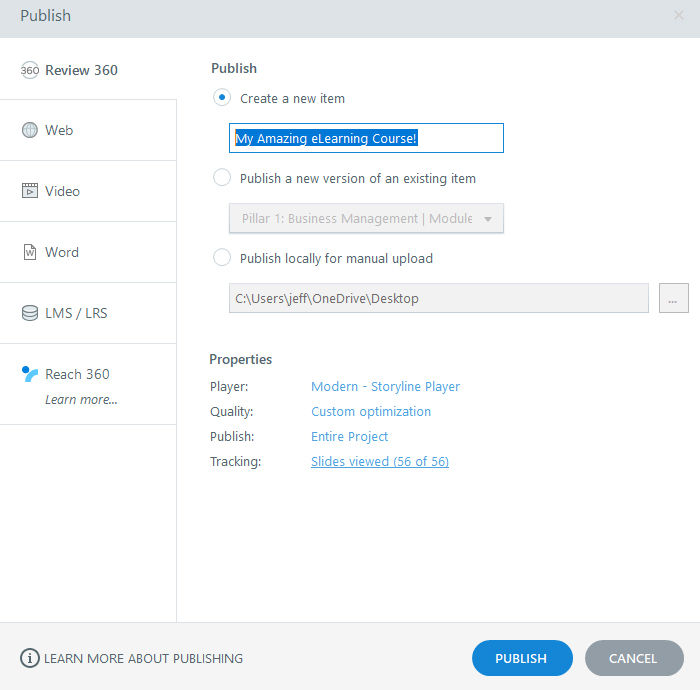The width and height of the screenshot is (700, 690).
Task: Click the Web globe icon
Action: pyautogui.click(x=30, y=130)
